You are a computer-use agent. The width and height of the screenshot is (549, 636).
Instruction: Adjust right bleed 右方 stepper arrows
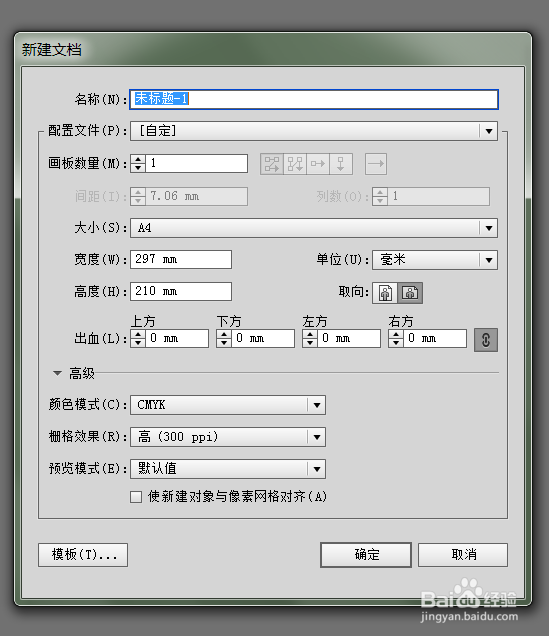pos(396,339)
